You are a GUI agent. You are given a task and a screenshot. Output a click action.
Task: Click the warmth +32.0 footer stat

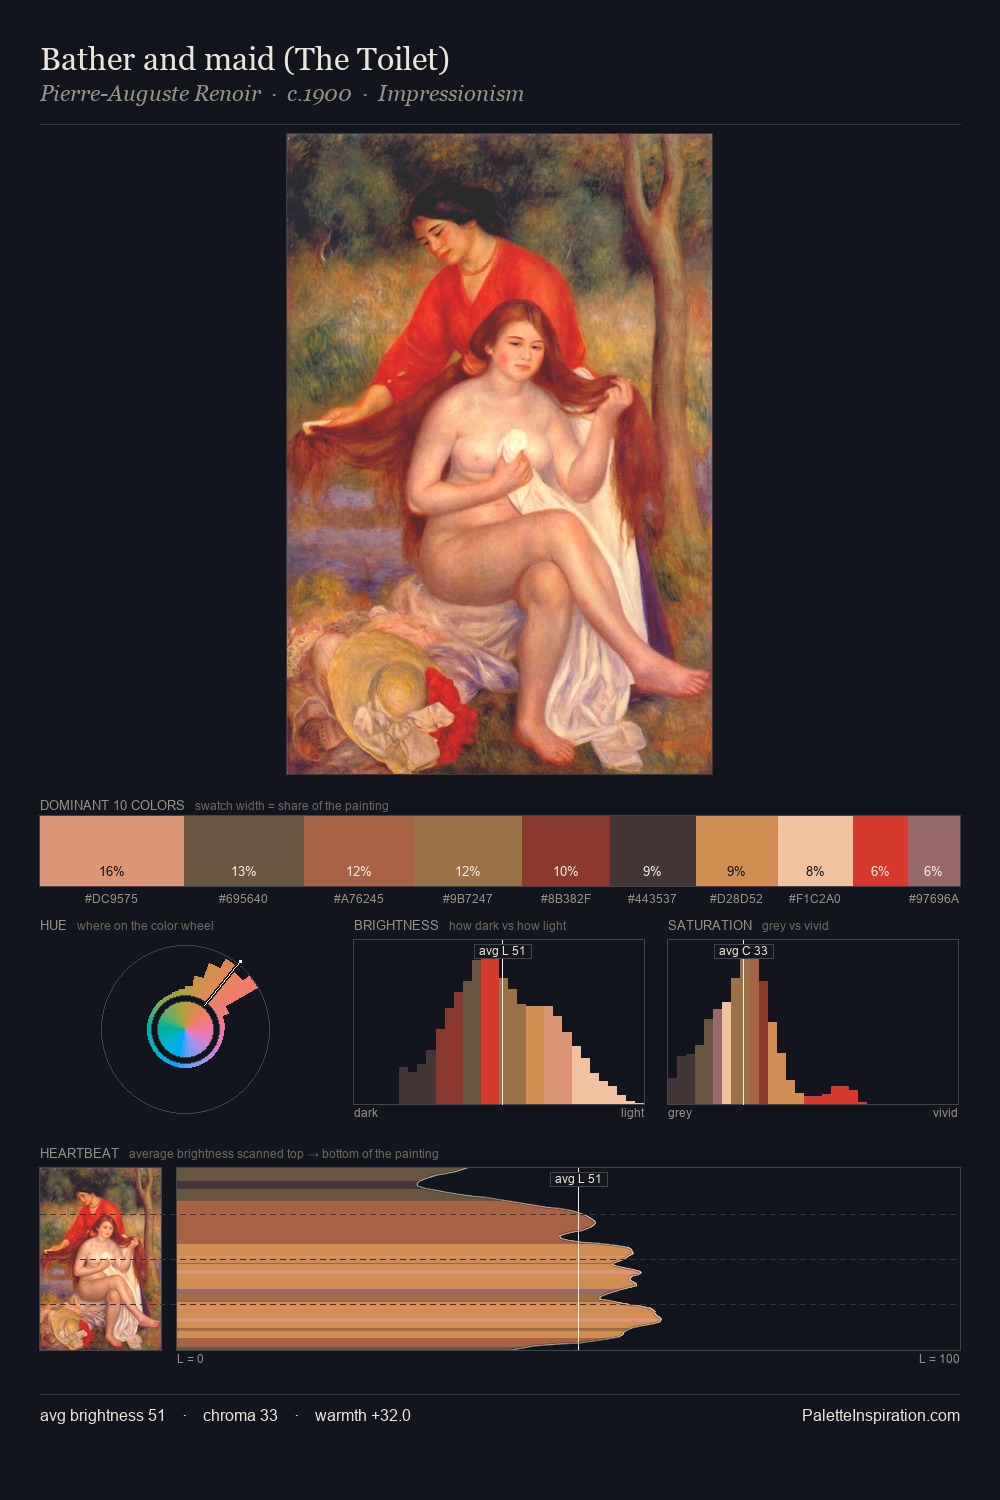point(362,1415)
